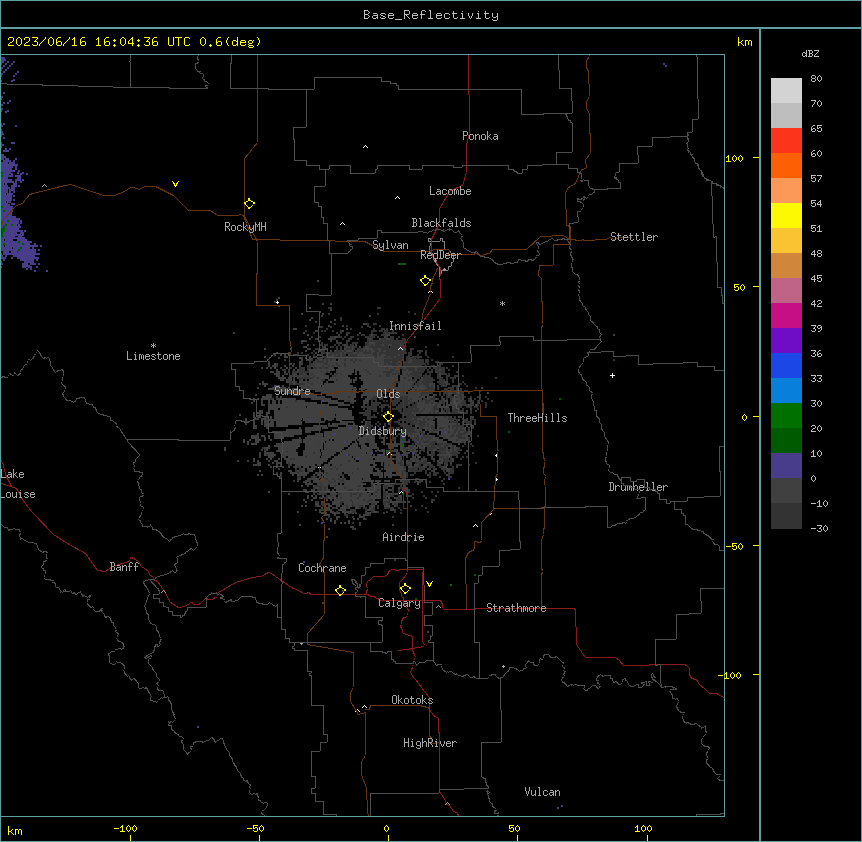This screenshot has width=862, height=842.
Task: Select the Strathmore label
Action: [516, 608]
